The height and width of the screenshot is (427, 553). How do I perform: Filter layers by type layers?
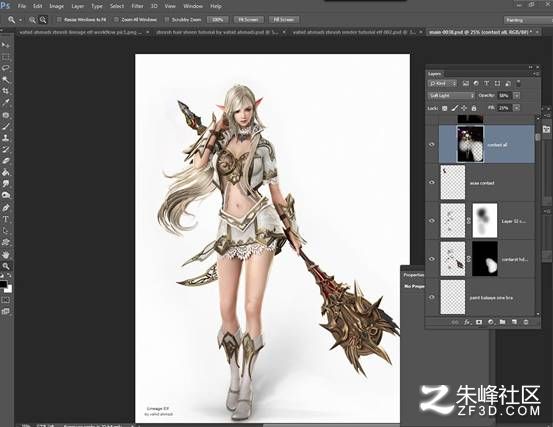pyautogui.click(x=486, y=84)
